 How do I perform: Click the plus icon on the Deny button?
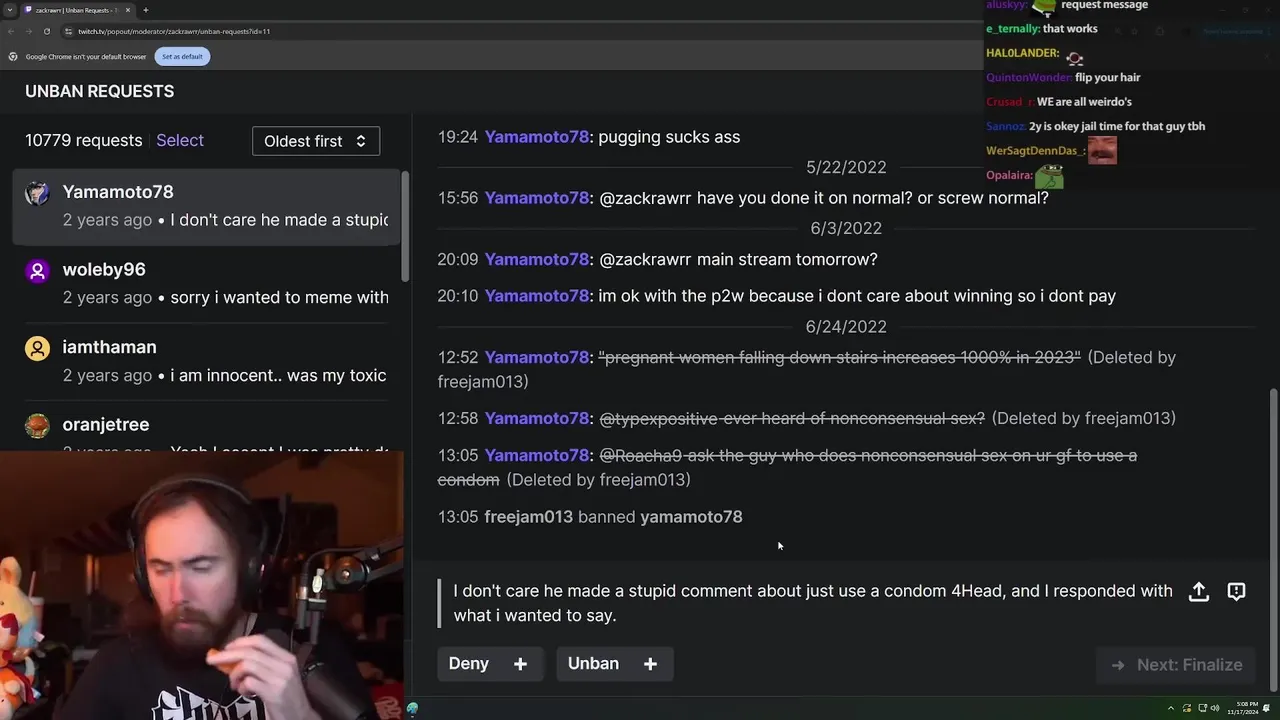[x=520, y=664]
